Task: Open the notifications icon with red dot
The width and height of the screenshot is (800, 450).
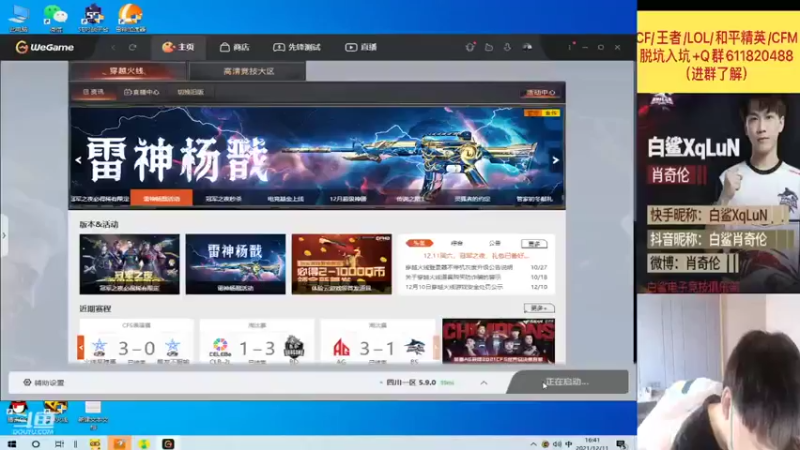Action: pos(470,47)
